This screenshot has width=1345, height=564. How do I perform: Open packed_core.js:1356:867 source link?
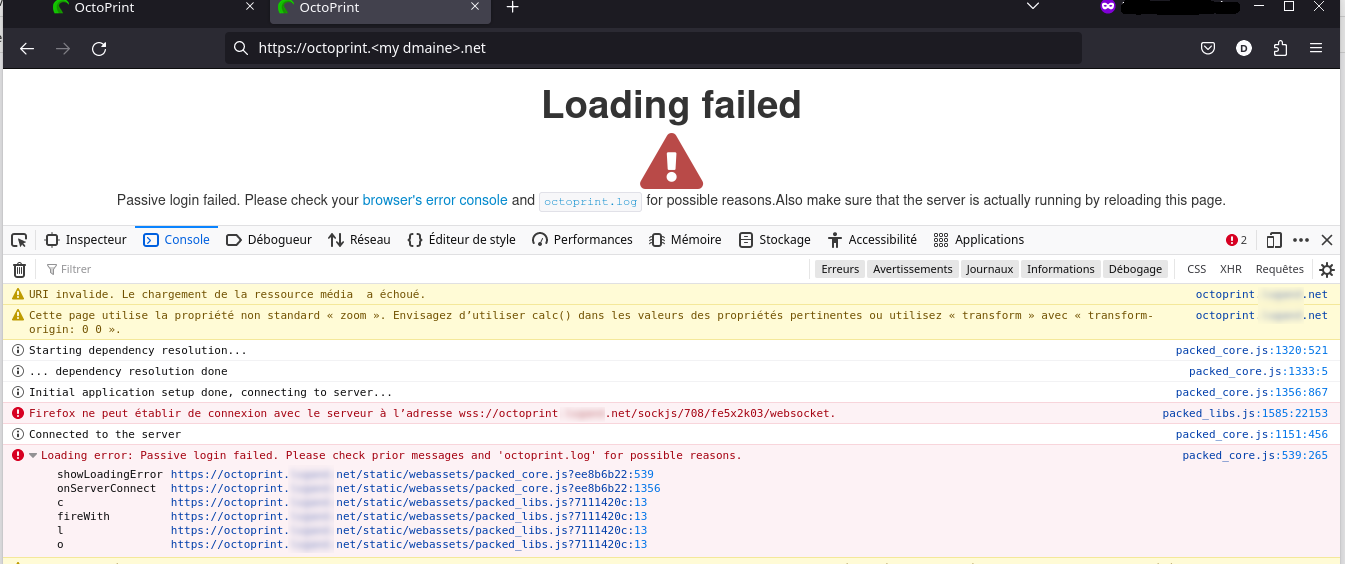coord(1251,393)
